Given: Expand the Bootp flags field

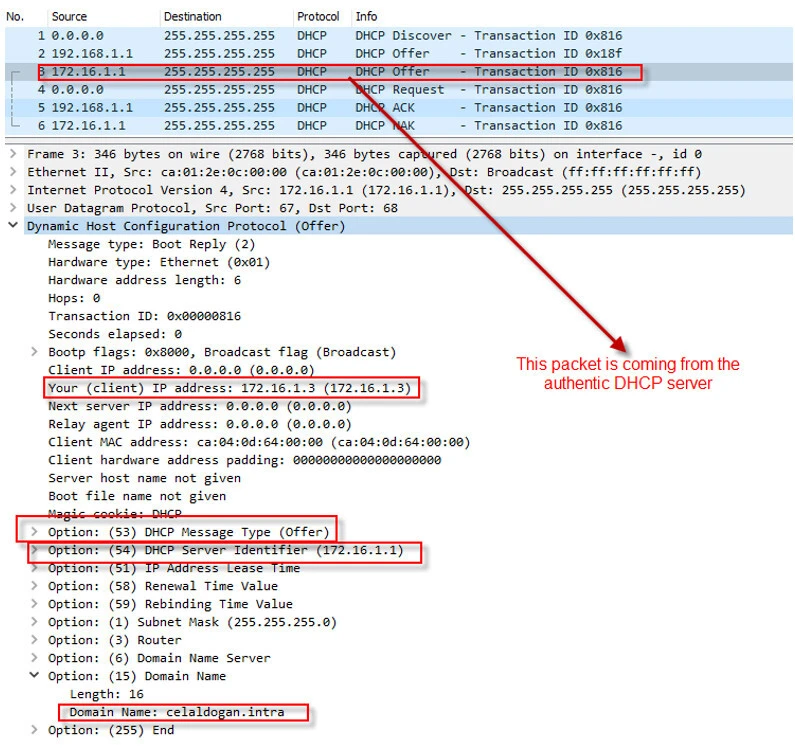Looking at the screenshot, I should pos(36,352).
